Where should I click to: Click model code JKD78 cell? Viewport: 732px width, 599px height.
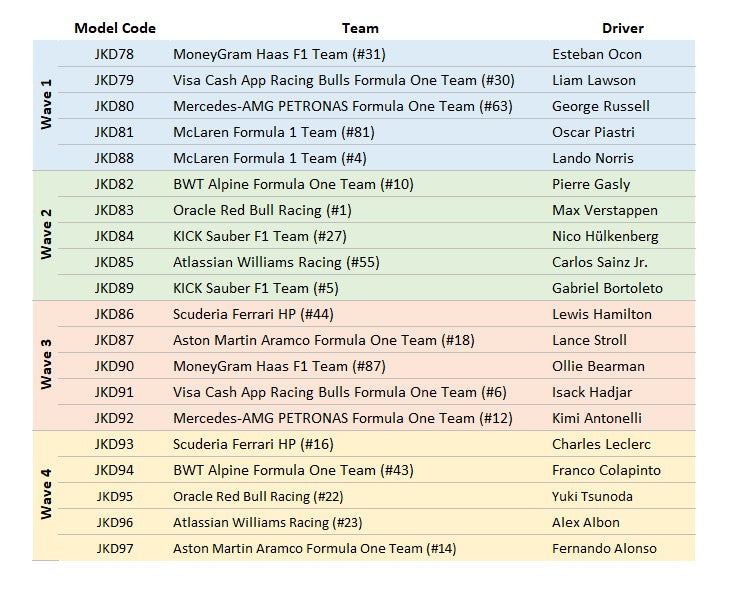point(114,54)
